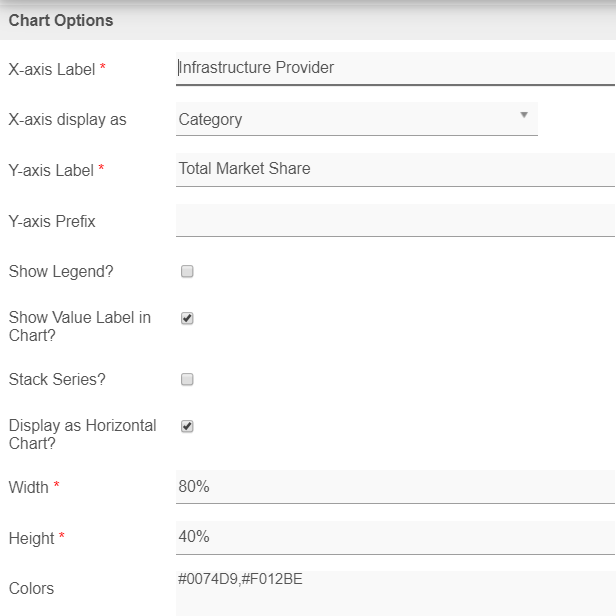Click the "Display as Horizontal Chart?" label
The image size is (616, 616).
pos(82,434)
